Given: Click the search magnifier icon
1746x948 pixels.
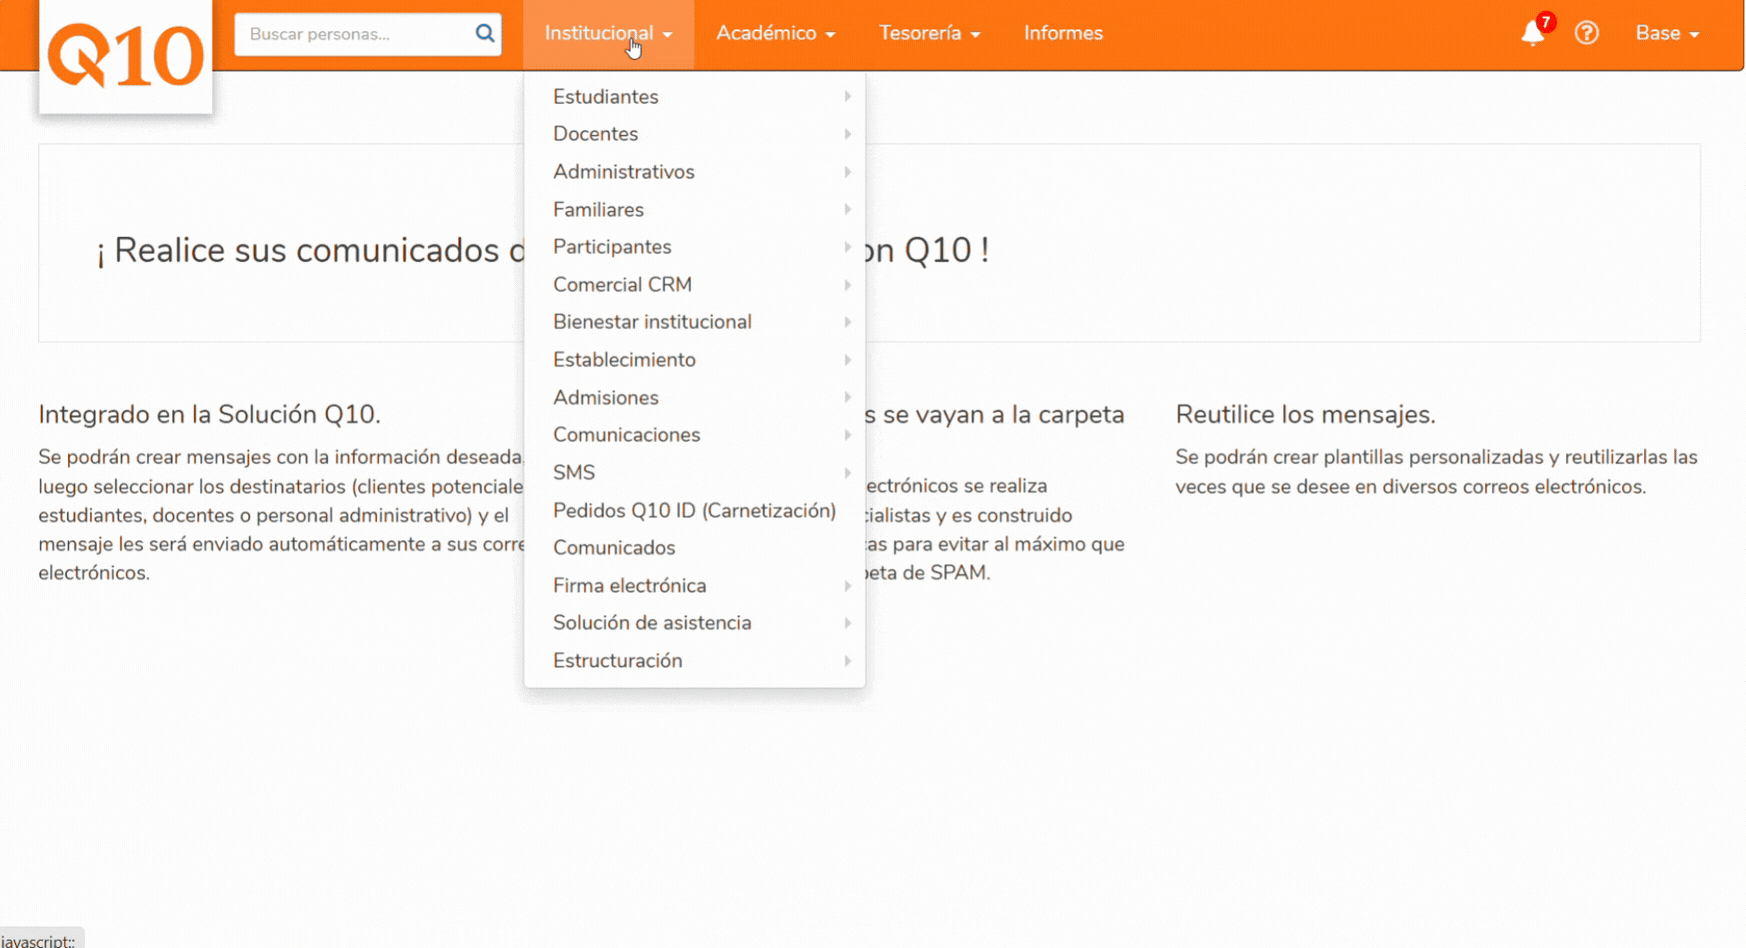Looking at the screenshot, I should click(485, 34).
